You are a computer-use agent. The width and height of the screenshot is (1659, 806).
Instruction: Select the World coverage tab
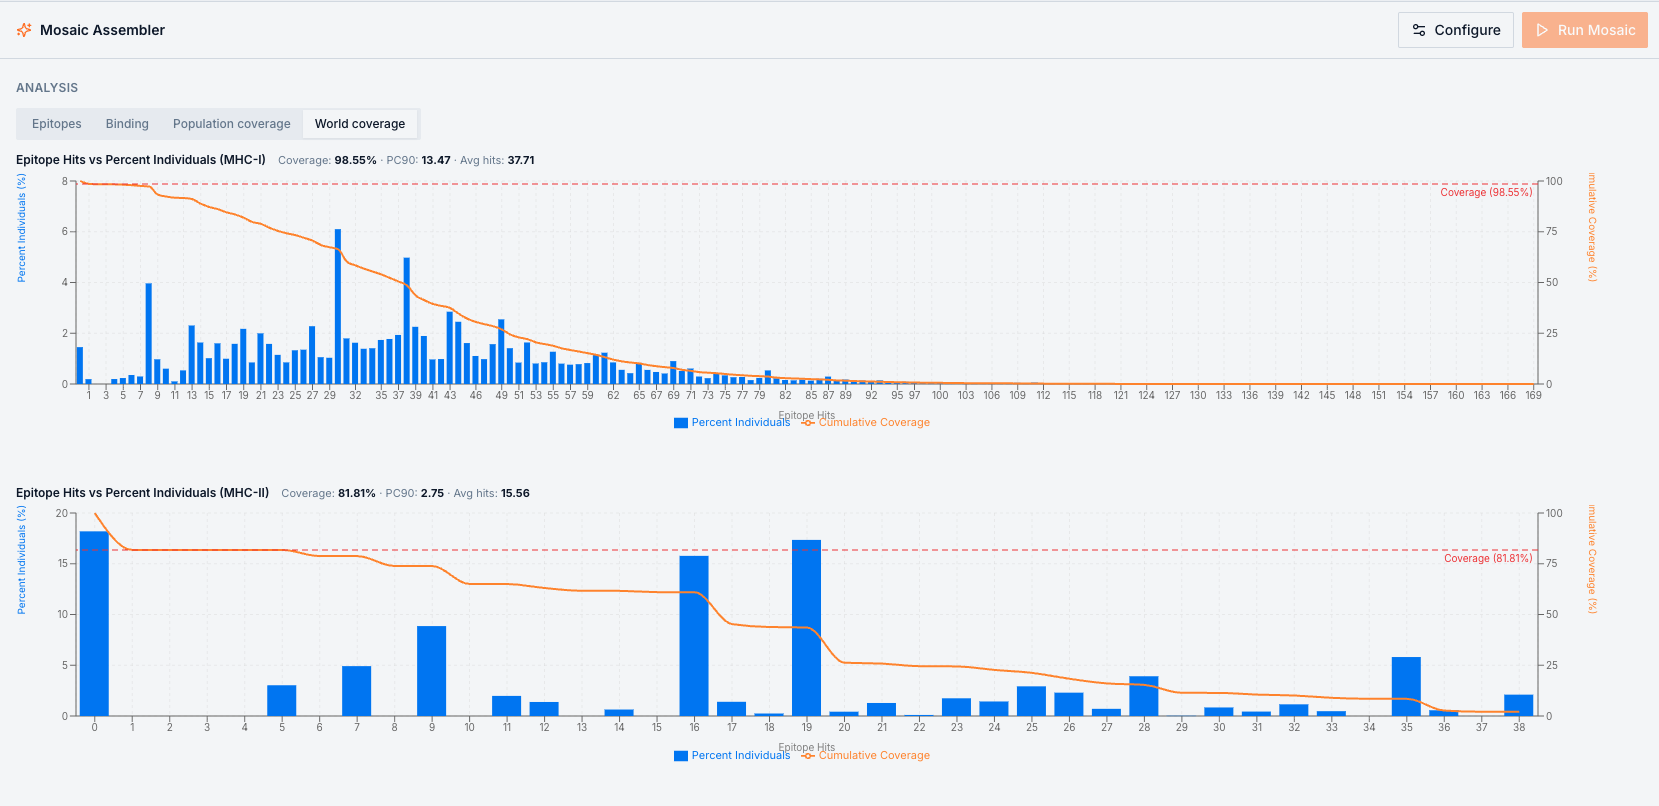pos(360,124)
